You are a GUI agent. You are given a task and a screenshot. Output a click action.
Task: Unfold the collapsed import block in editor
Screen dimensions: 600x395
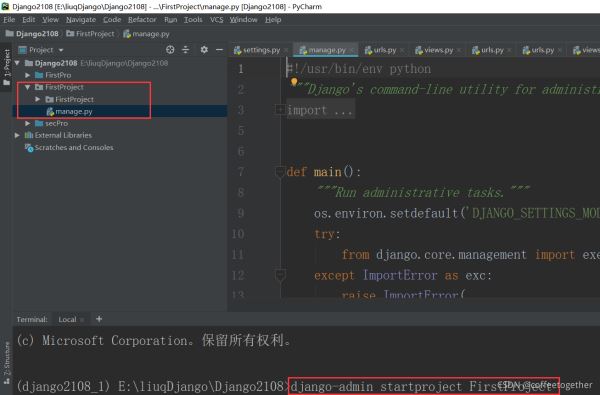click(x=280, y=110)
